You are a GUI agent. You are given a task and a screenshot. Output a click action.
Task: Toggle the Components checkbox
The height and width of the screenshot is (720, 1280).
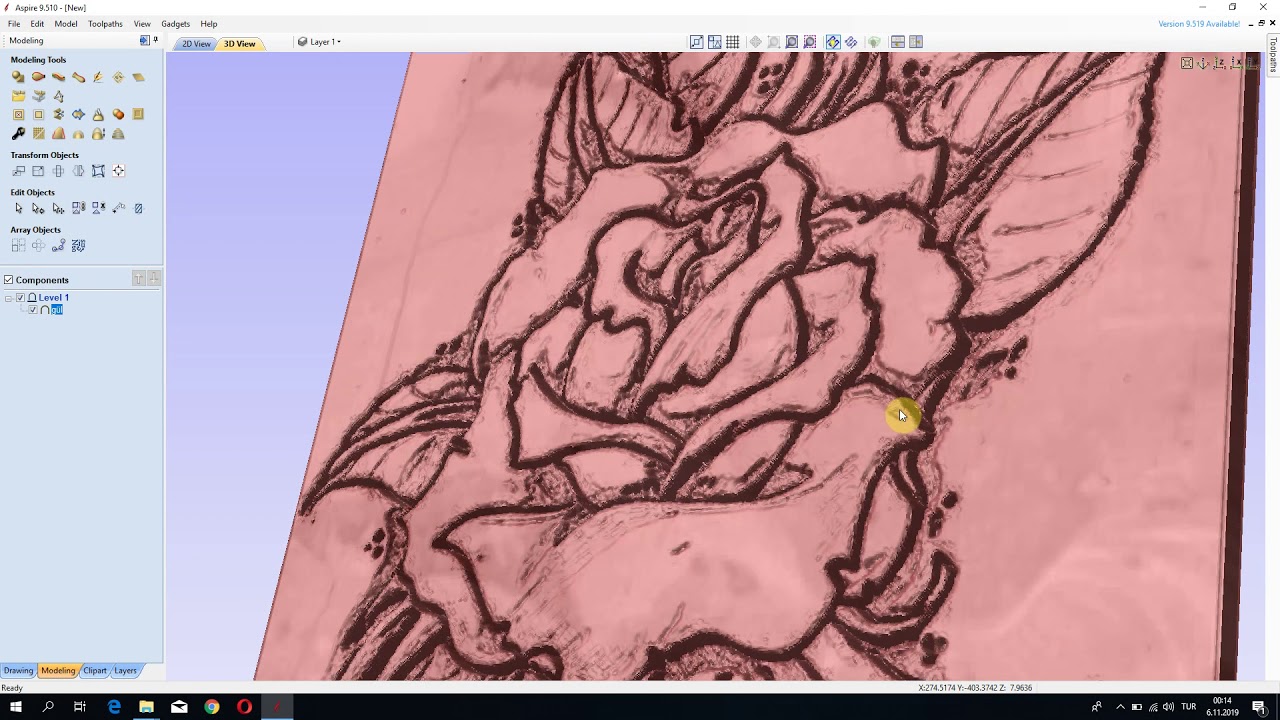pyautogui.click(x=8, y=280)
